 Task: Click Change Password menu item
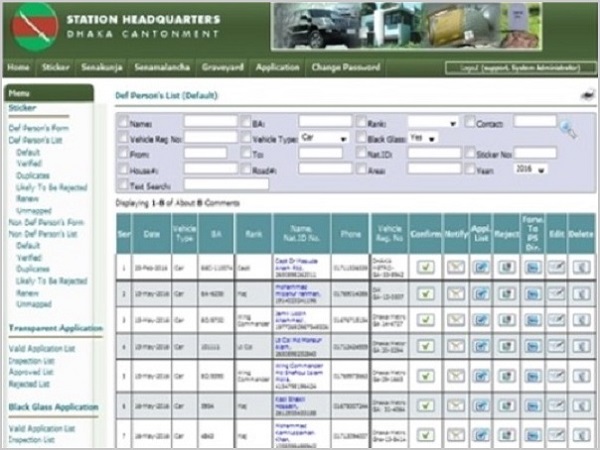[x=346, y=67]
